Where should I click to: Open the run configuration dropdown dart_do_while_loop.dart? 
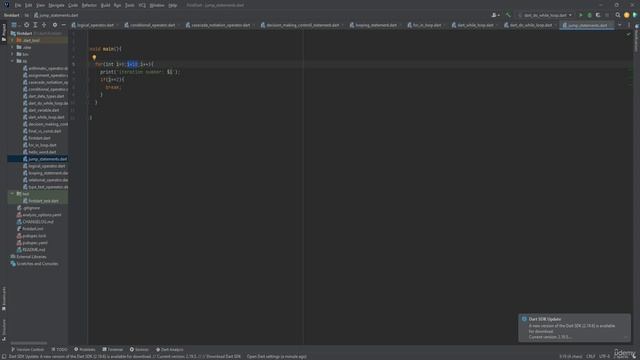point(545,15)
